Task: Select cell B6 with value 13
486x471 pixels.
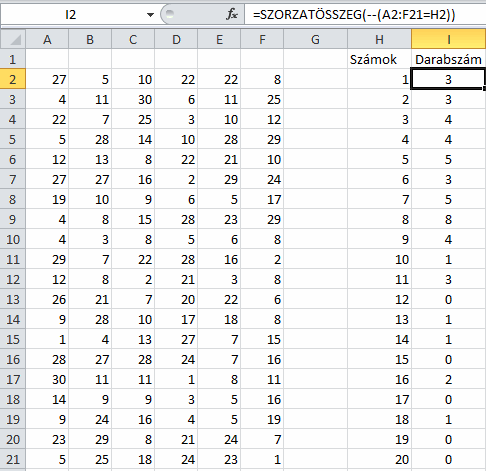Action: 90,159
